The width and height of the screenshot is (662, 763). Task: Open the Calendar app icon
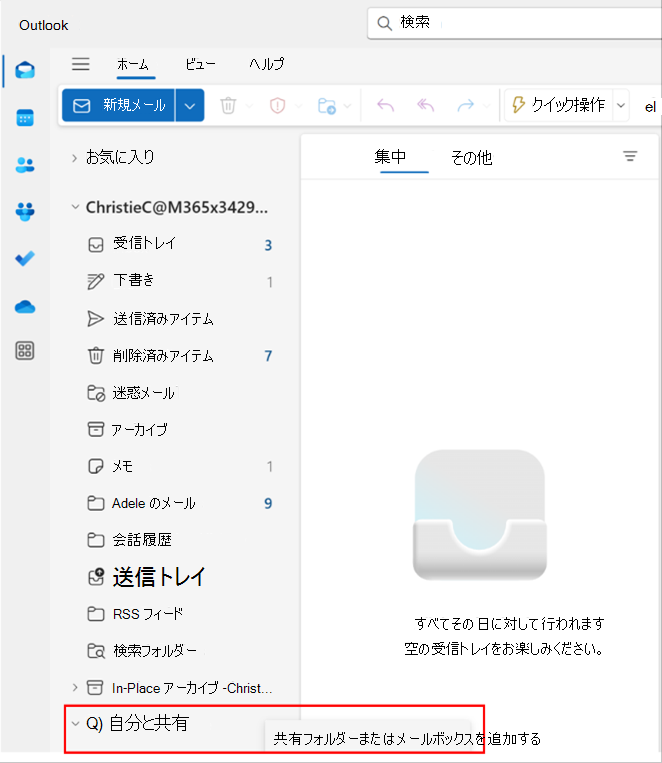tap(25, 118)
